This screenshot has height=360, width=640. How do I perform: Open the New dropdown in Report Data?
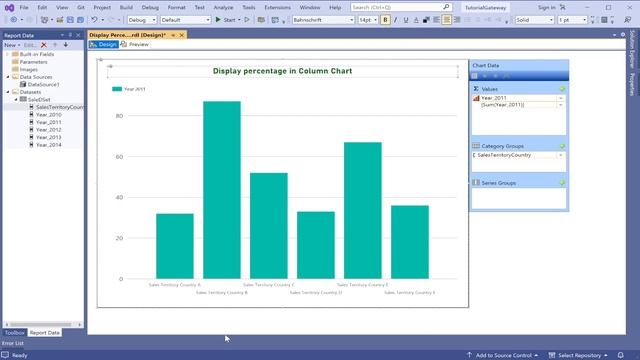pyautogui.click(x=12, y=45)
